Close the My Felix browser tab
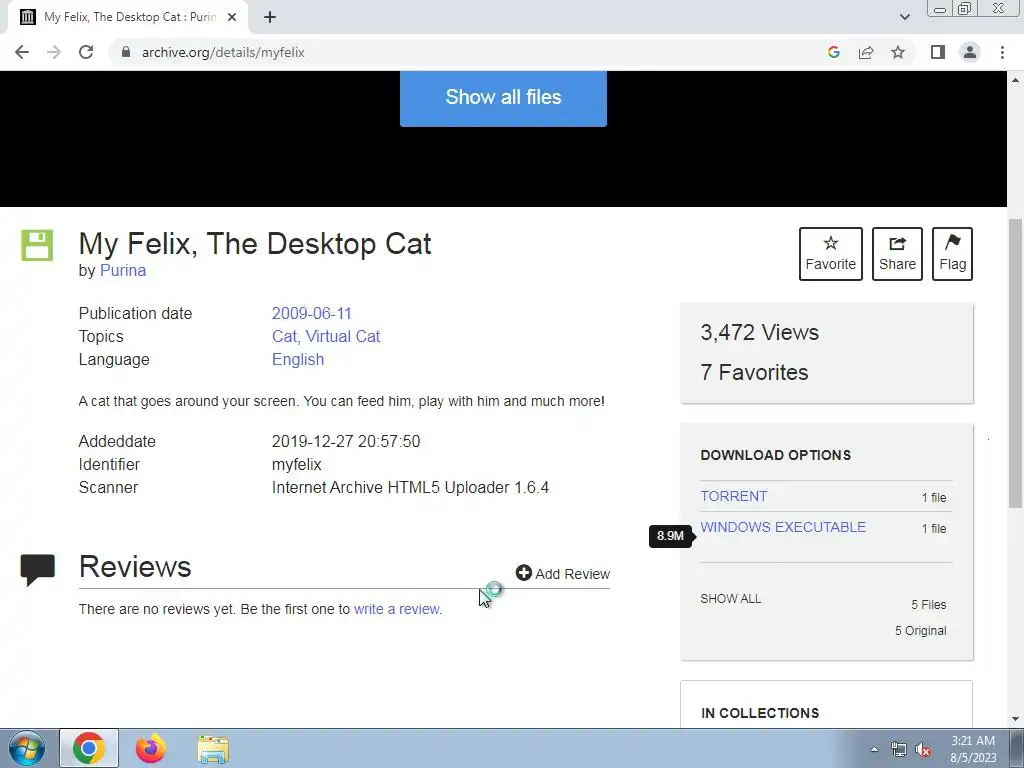This screenshot has height=768, width=1024. pyautogui.click(x=232, y=18)
